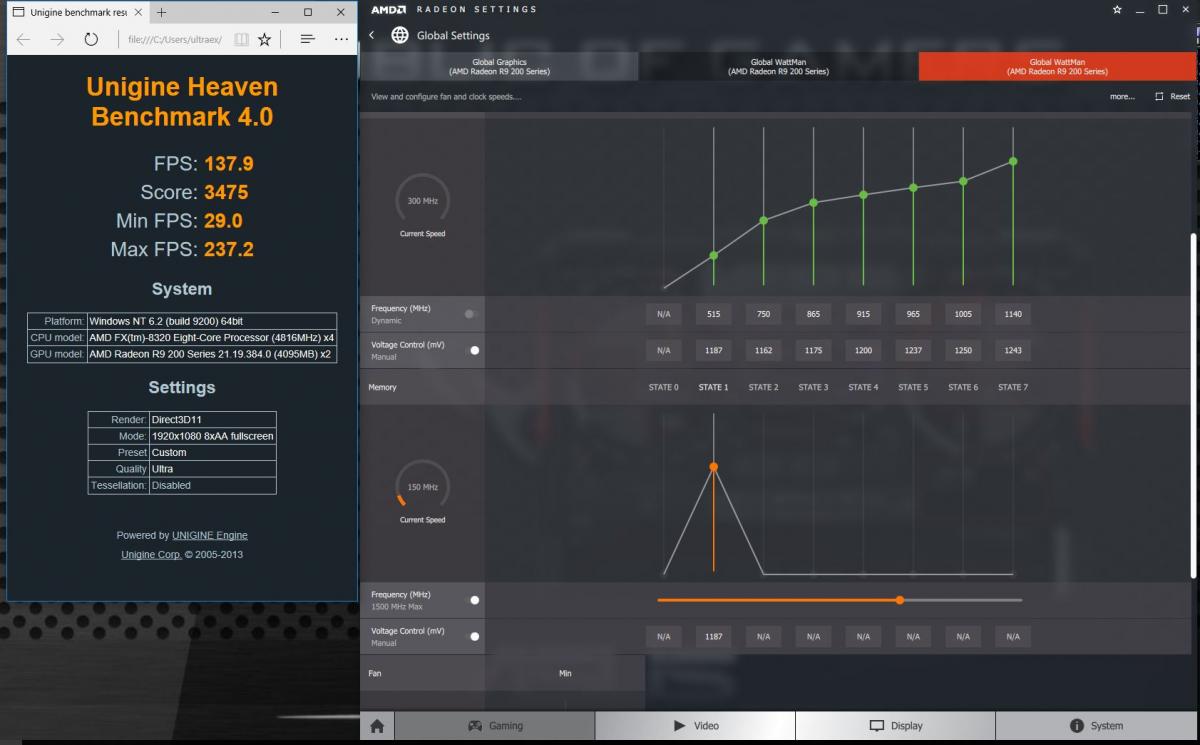Open the Unigine Corp. link

[151, 554]
